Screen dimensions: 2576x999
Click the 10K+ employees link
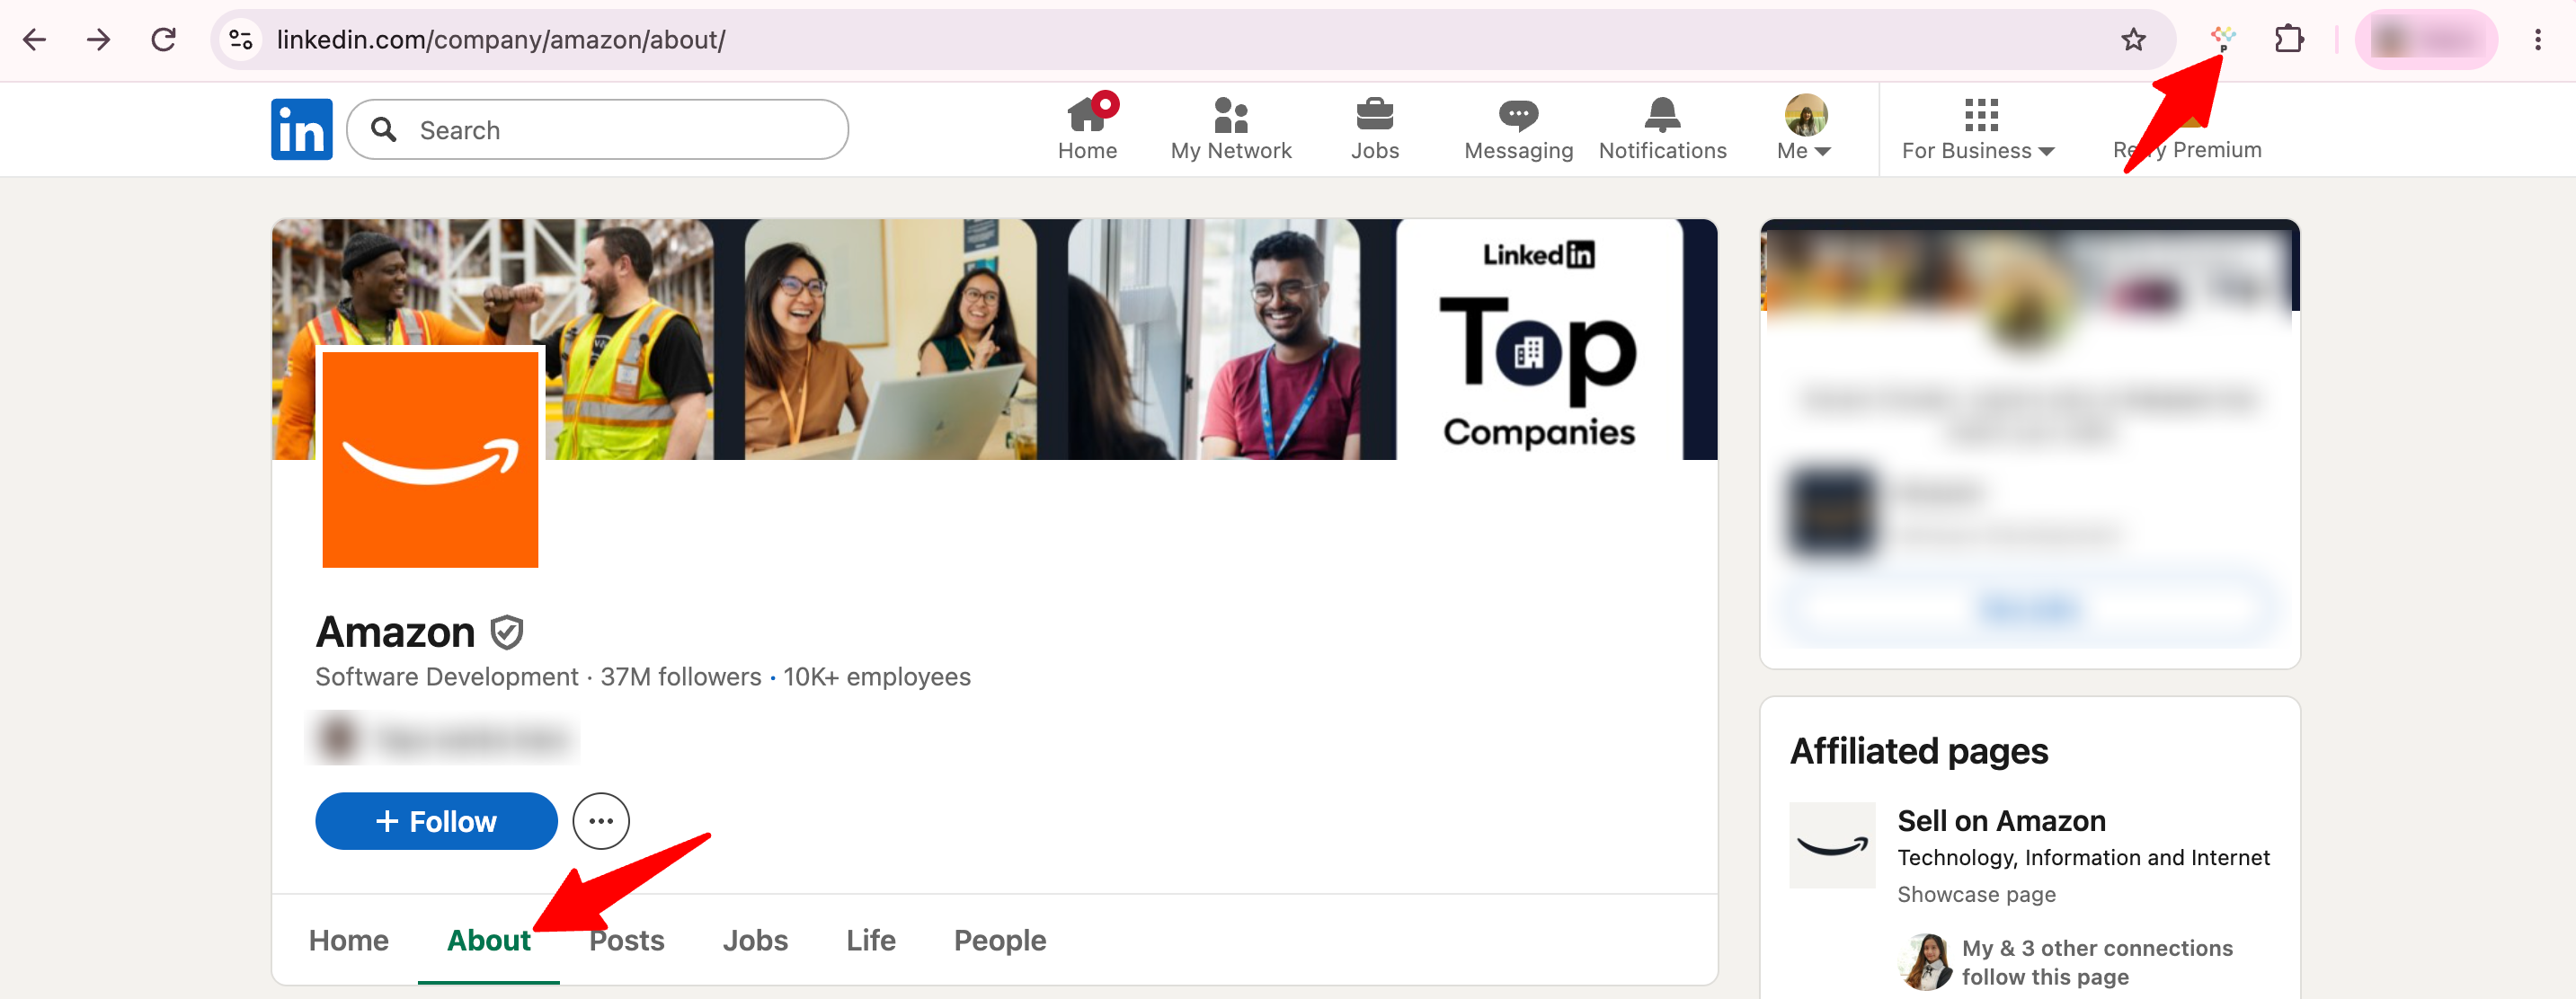pyautogui.click(x=876, y=677)
